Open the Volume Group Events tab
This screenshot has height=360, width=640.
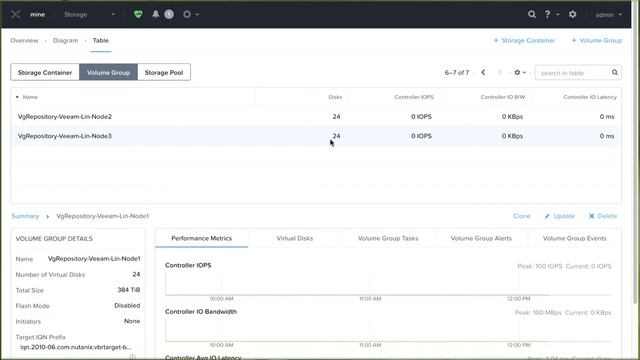tap(574, 238)
